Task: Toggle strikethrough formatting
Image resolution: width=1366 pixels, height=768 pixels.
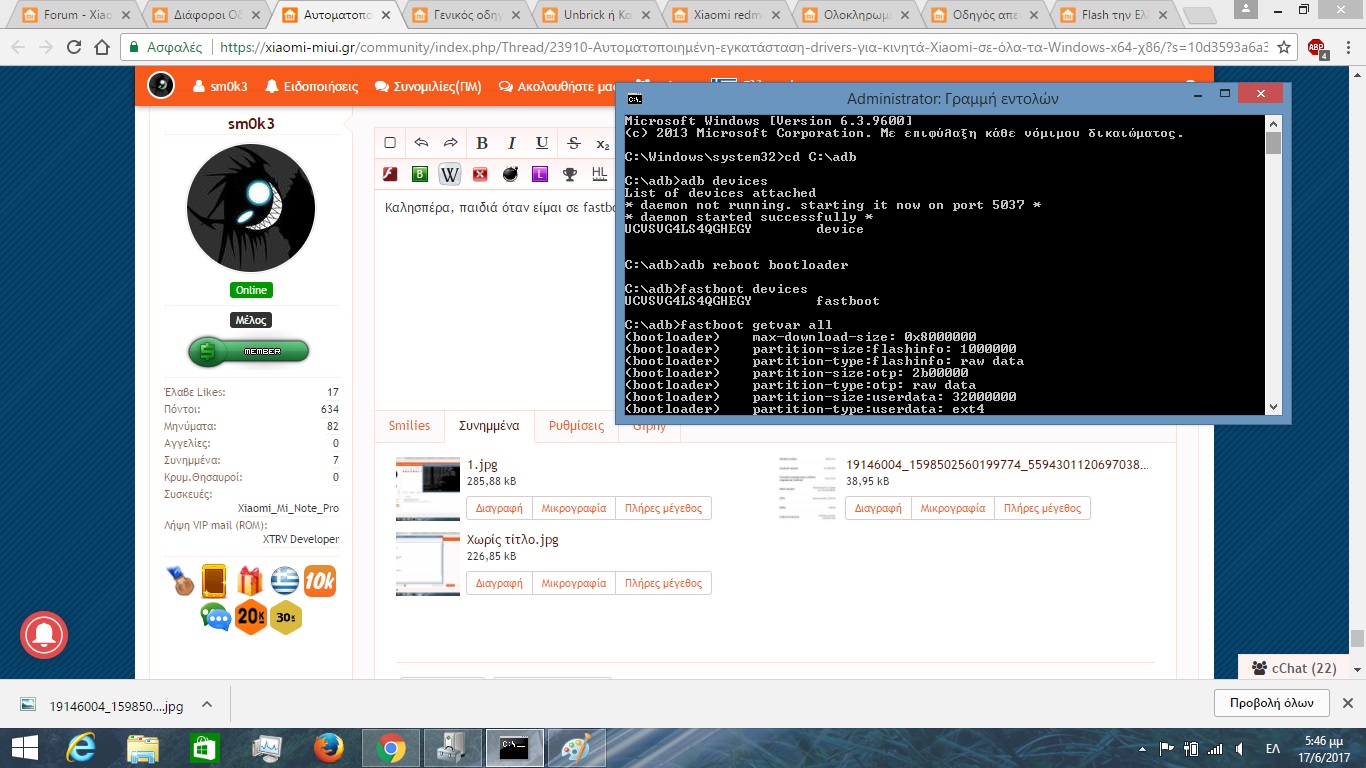Action: pos(573,143)
